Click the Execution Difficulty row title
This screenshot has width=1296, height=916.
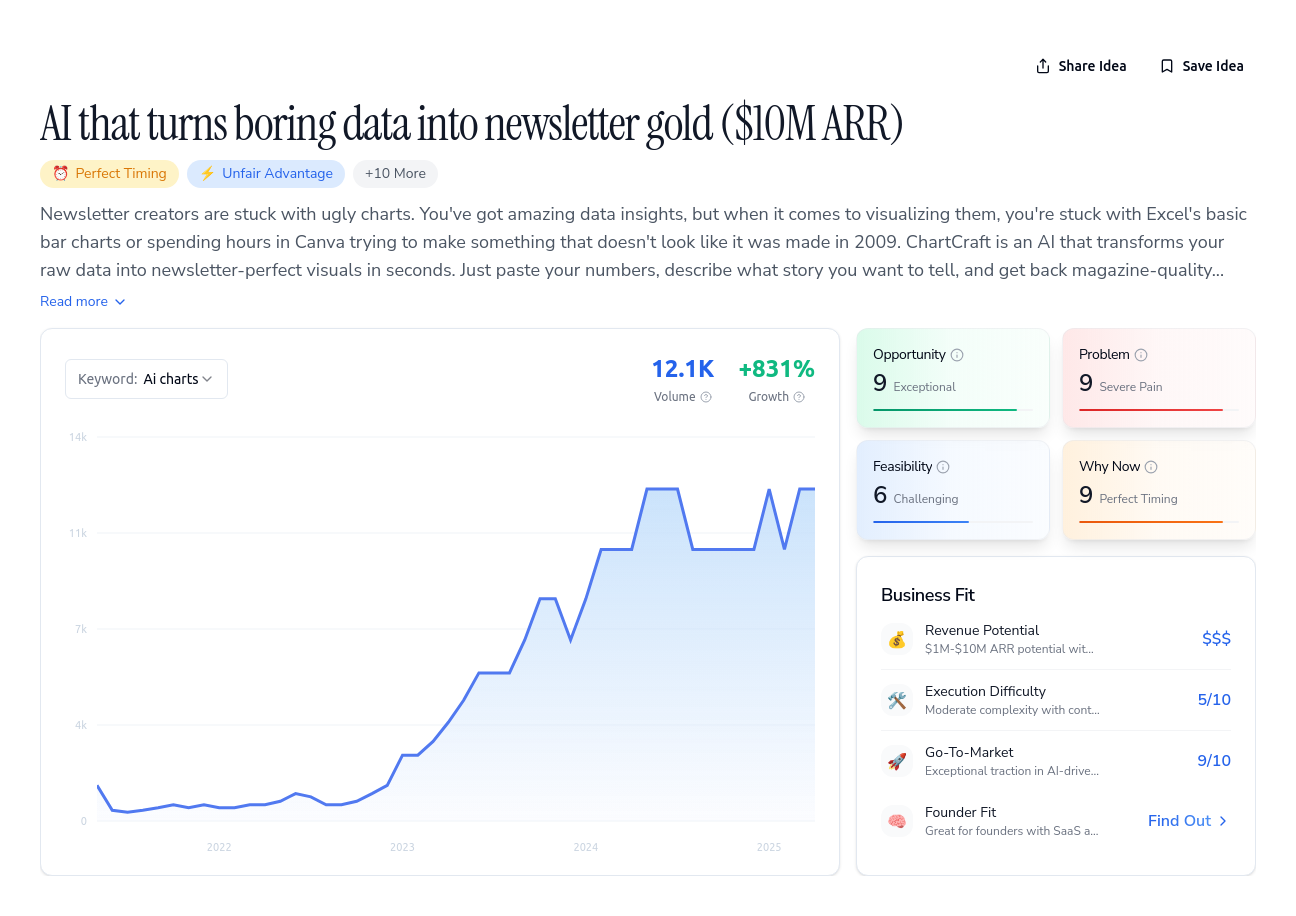[985, 692]
